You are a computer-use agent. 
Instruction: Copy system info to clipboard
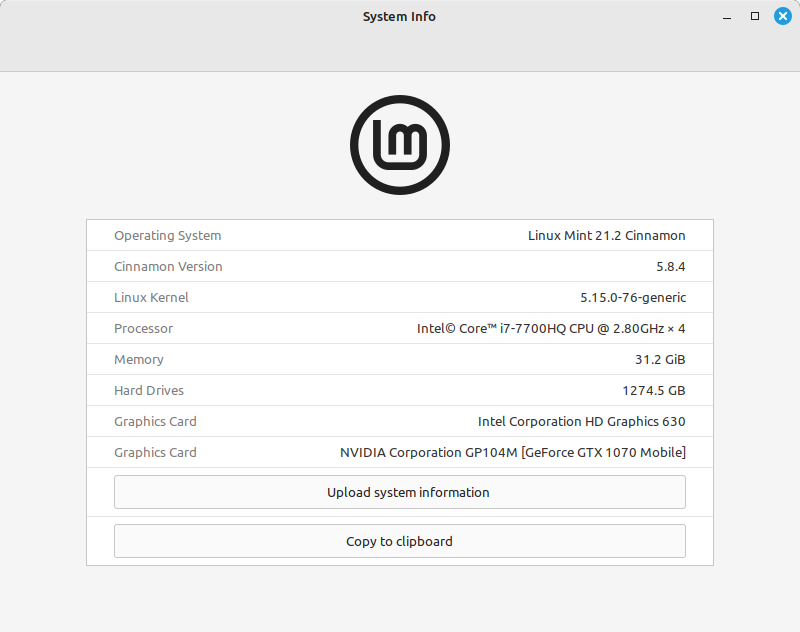tap(399, 541)
